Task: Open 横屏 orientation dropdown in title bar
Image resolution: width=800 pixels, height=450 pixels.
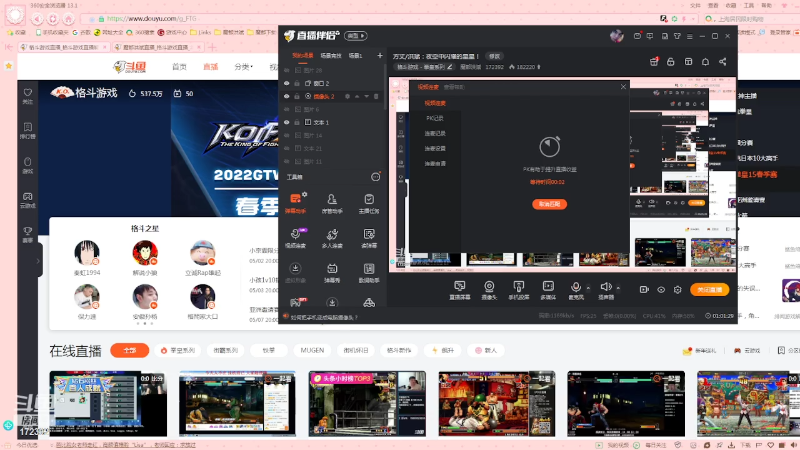Action: (356, 36)
